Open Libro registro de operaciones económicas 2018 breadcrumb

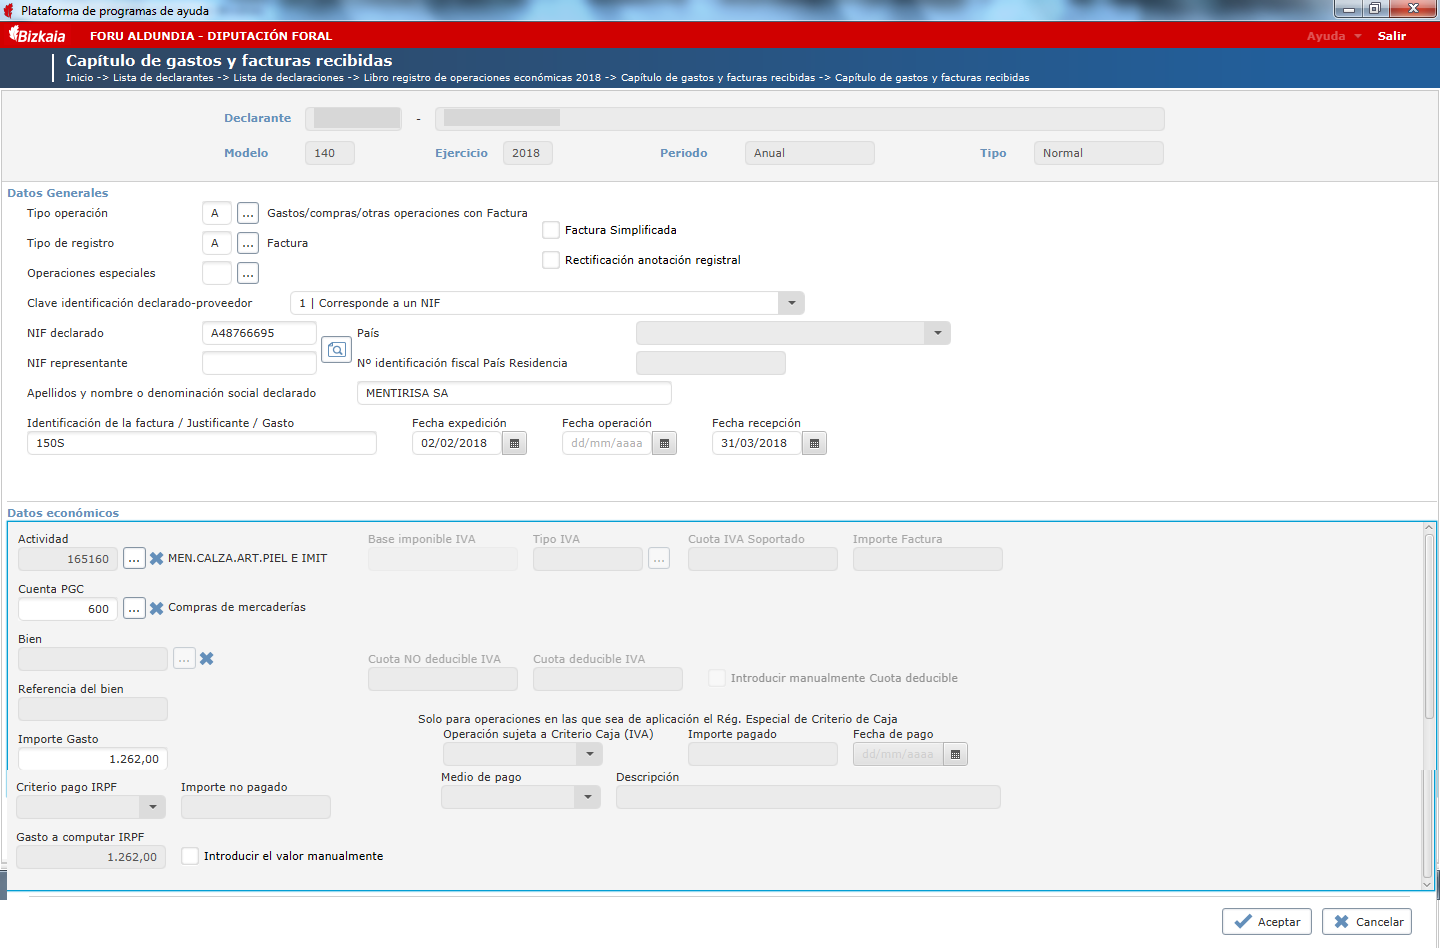pyautogui.click(x=483, y=78)
